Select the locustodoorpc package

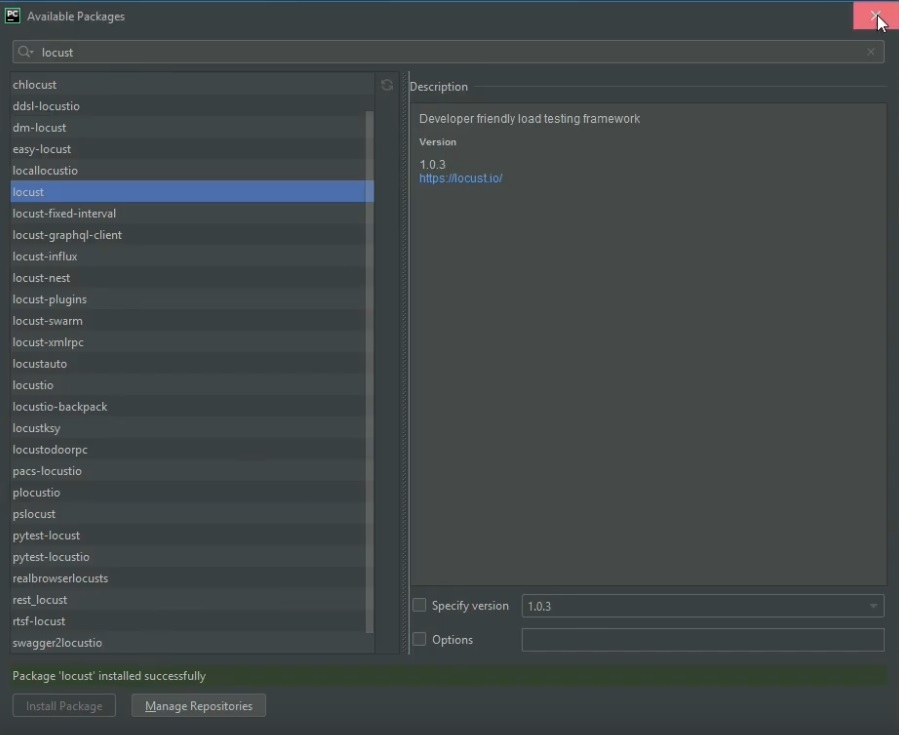(x=192, y=449)
